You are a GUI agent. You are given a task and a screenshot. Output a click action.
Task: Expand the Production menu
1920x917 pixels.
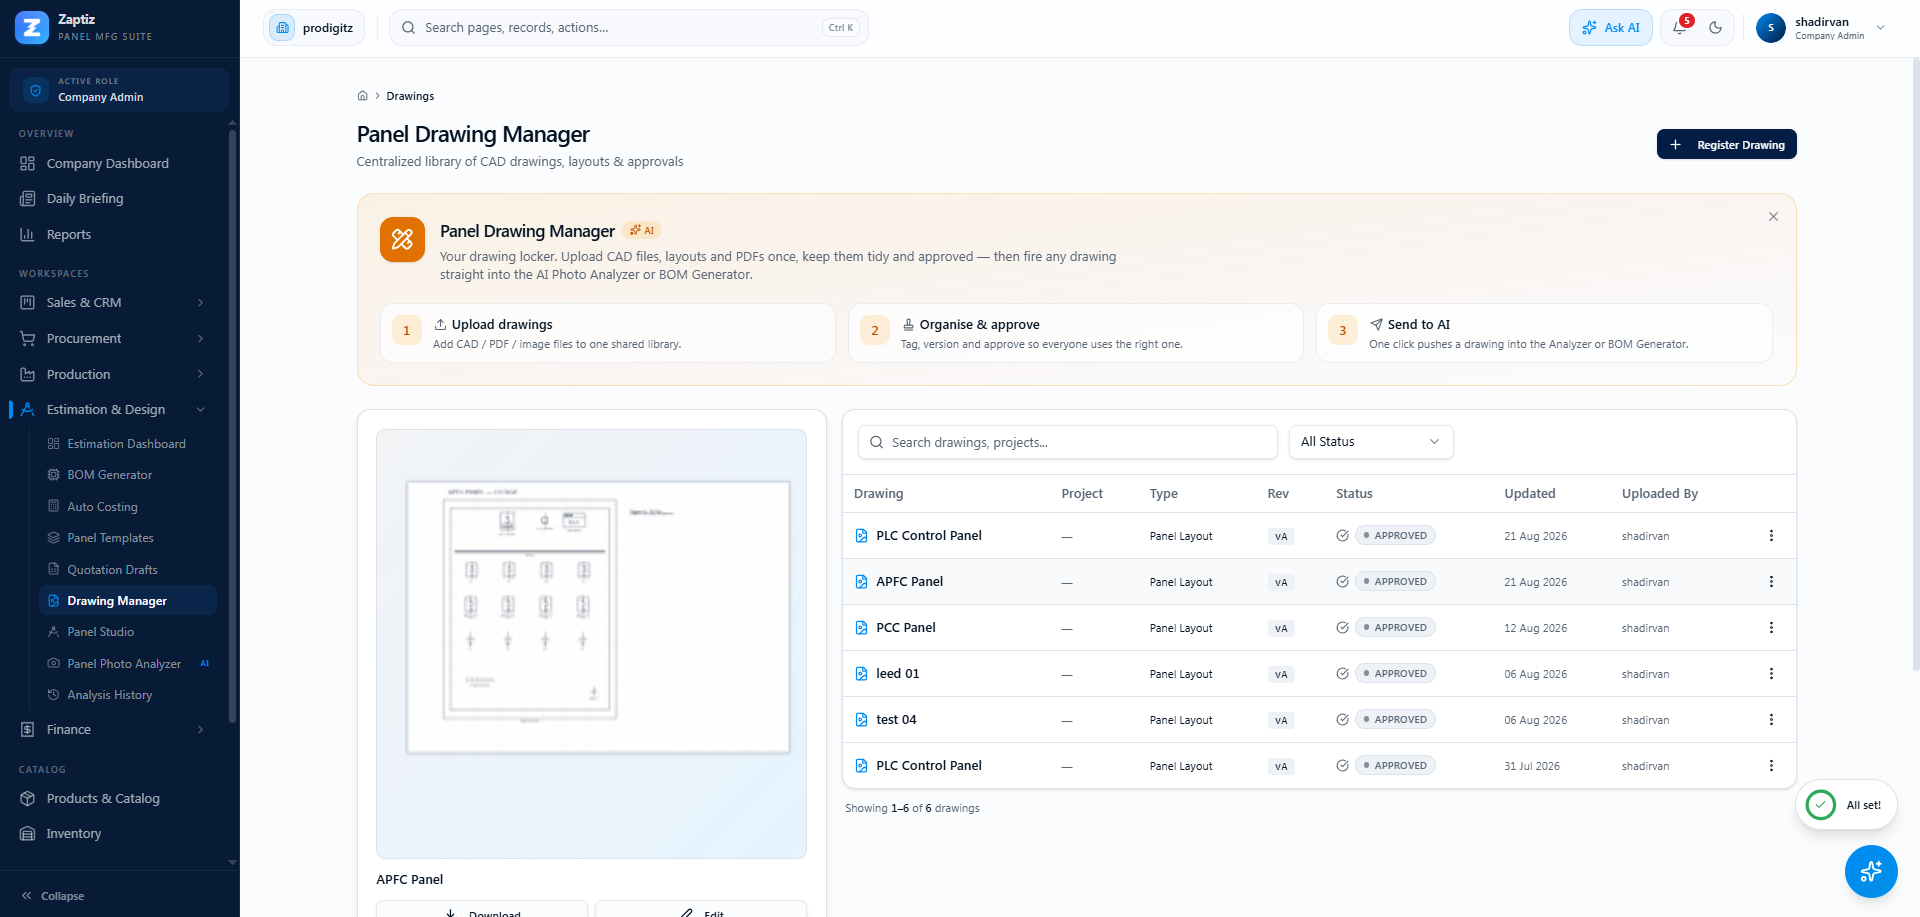click(x=112, y=375)
